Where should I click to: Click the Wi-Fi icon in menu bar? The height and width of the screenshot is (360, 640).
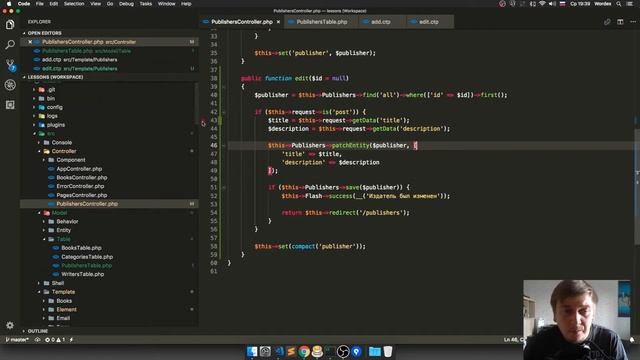tap(542, 4)
